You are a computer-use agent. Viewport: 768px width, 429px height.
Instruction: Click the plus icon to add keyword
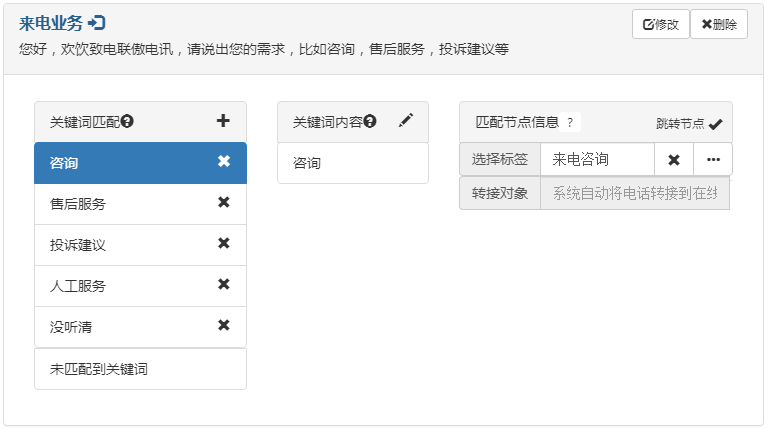tap(223, 121)
